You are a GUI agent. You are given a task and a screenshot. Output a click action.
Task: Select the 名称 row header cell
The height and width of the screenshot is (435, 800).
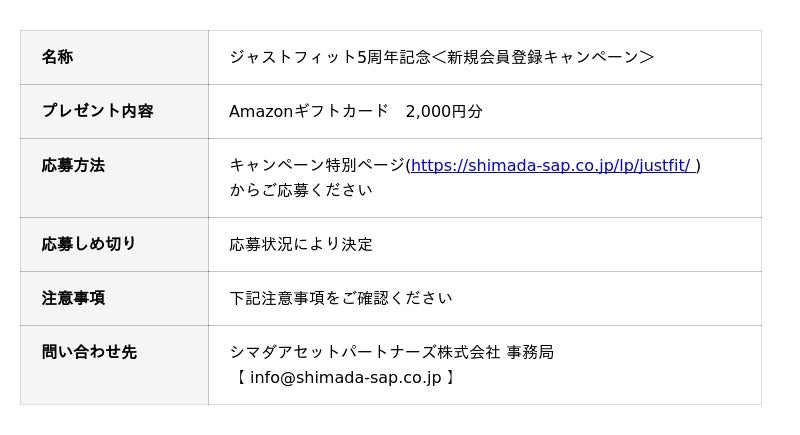[x=57, y=57]
